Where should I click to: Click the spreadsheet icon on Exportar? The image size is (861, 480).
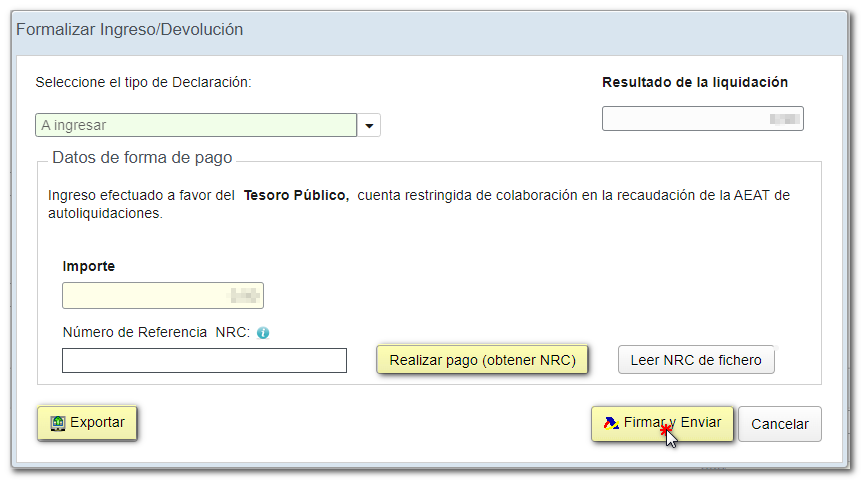(x=57, y=423)
